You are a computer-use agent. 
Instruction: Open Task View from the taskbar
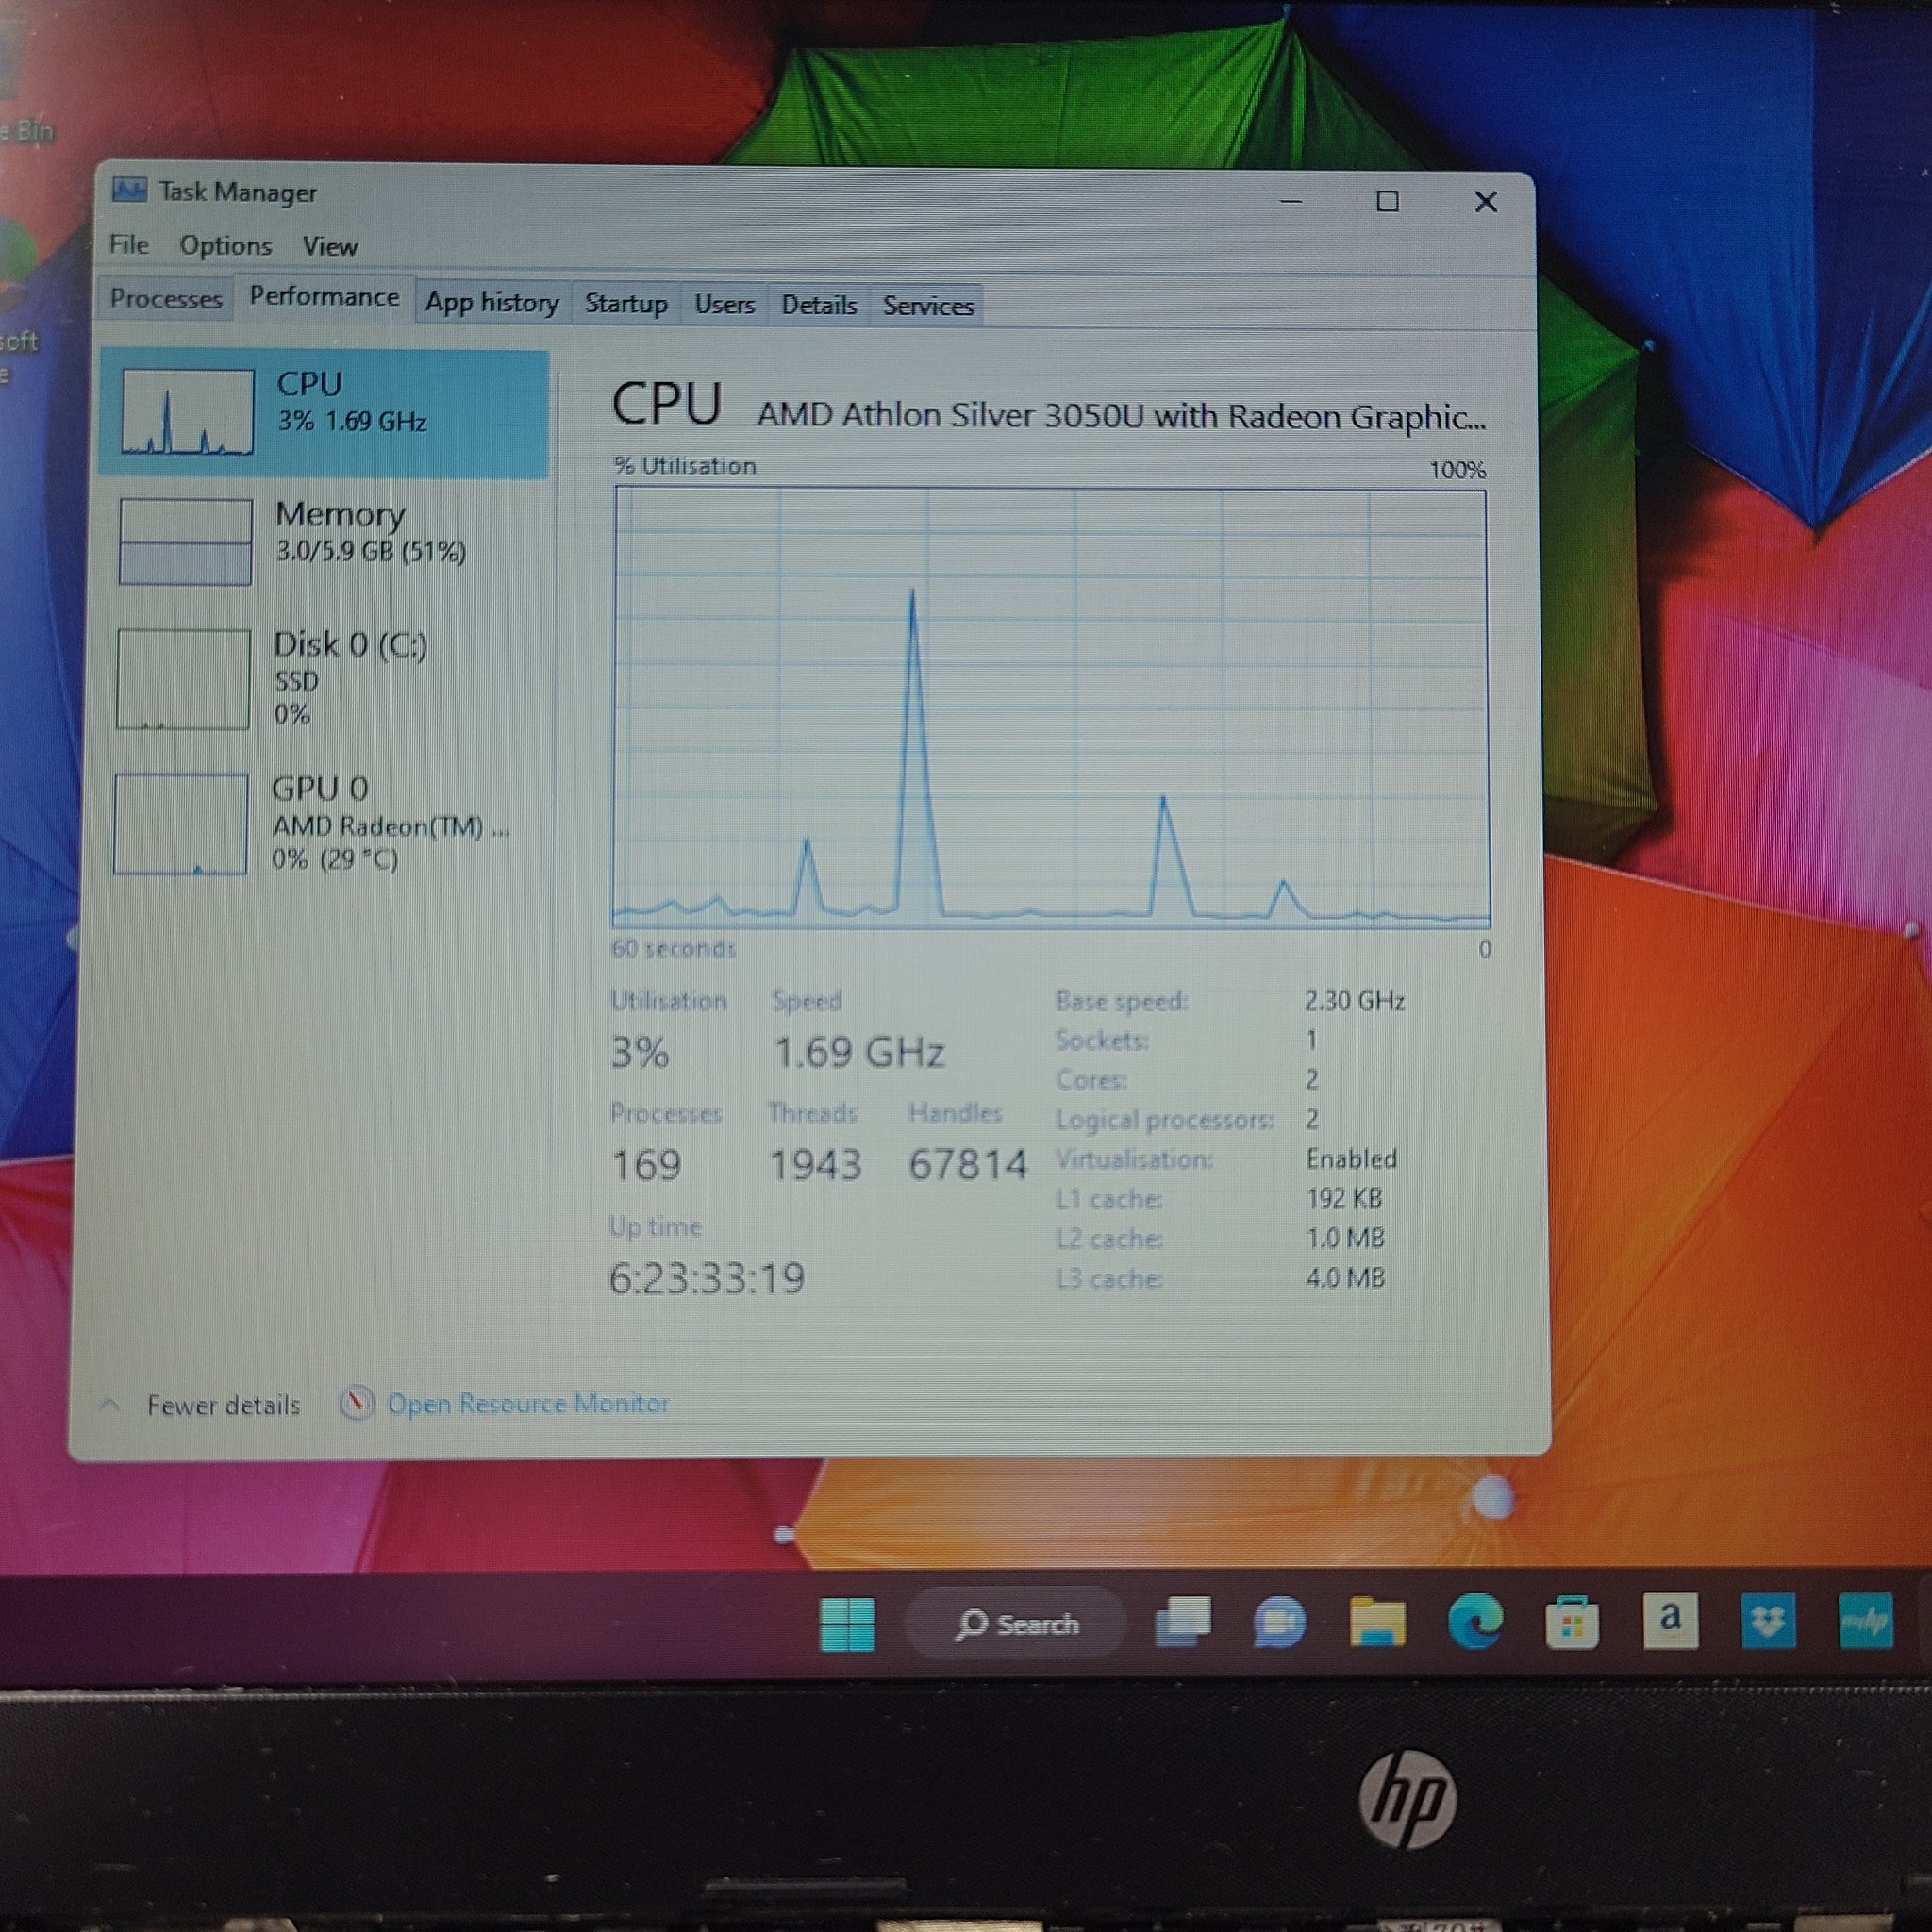[1182, 1621]
